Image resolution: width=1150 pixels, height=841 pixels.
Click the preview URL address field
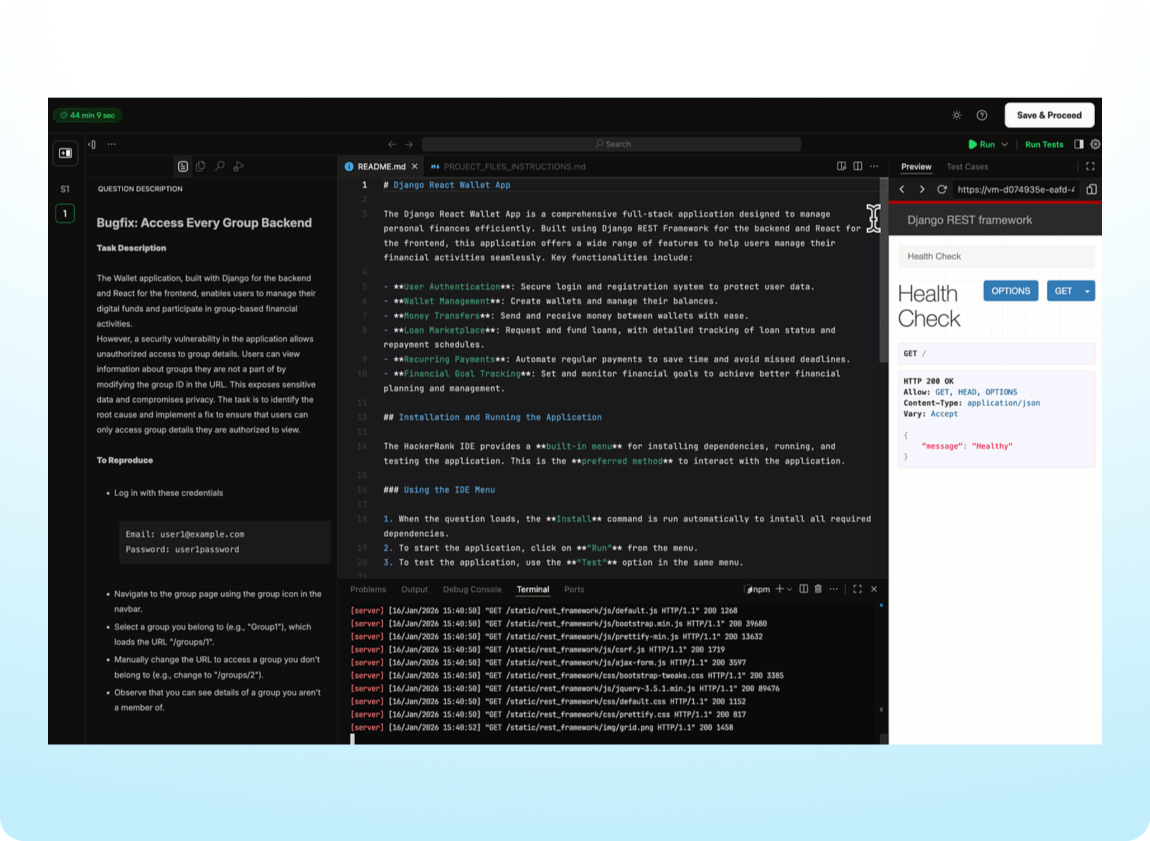(1016, 189)
